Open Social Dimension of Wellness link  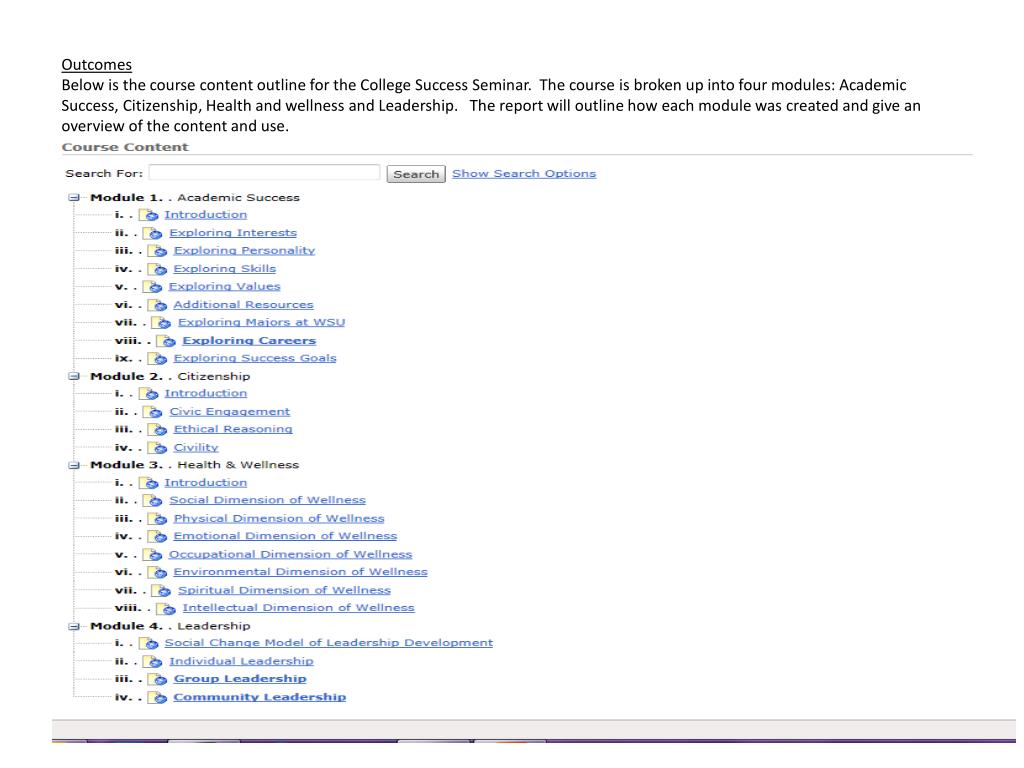point(268,501)
